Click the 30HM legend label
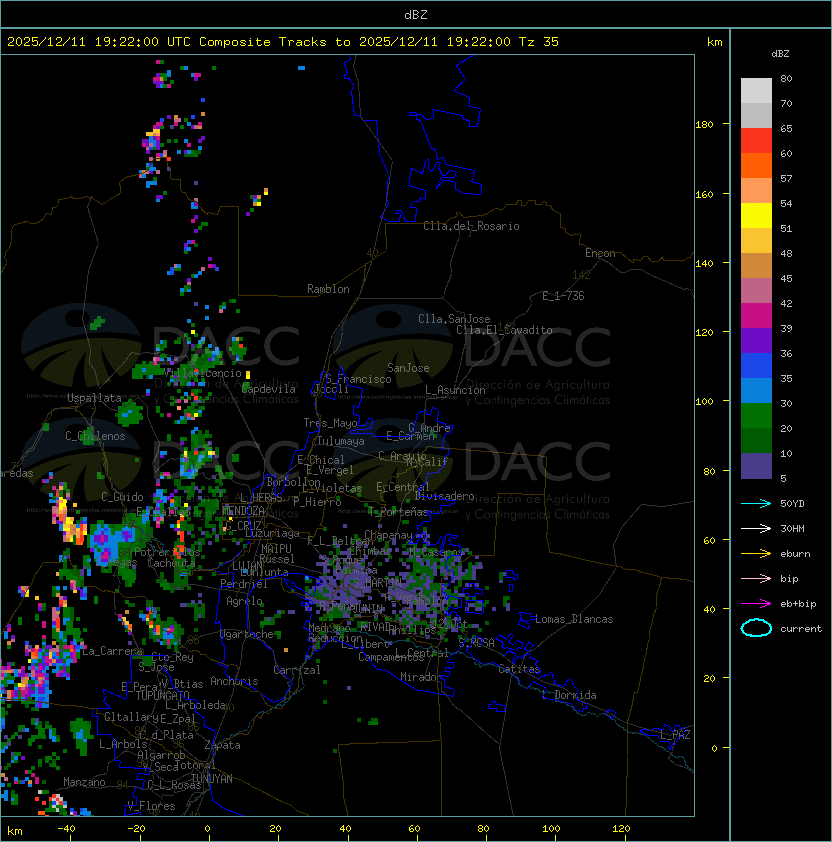 tap(792, 528)
